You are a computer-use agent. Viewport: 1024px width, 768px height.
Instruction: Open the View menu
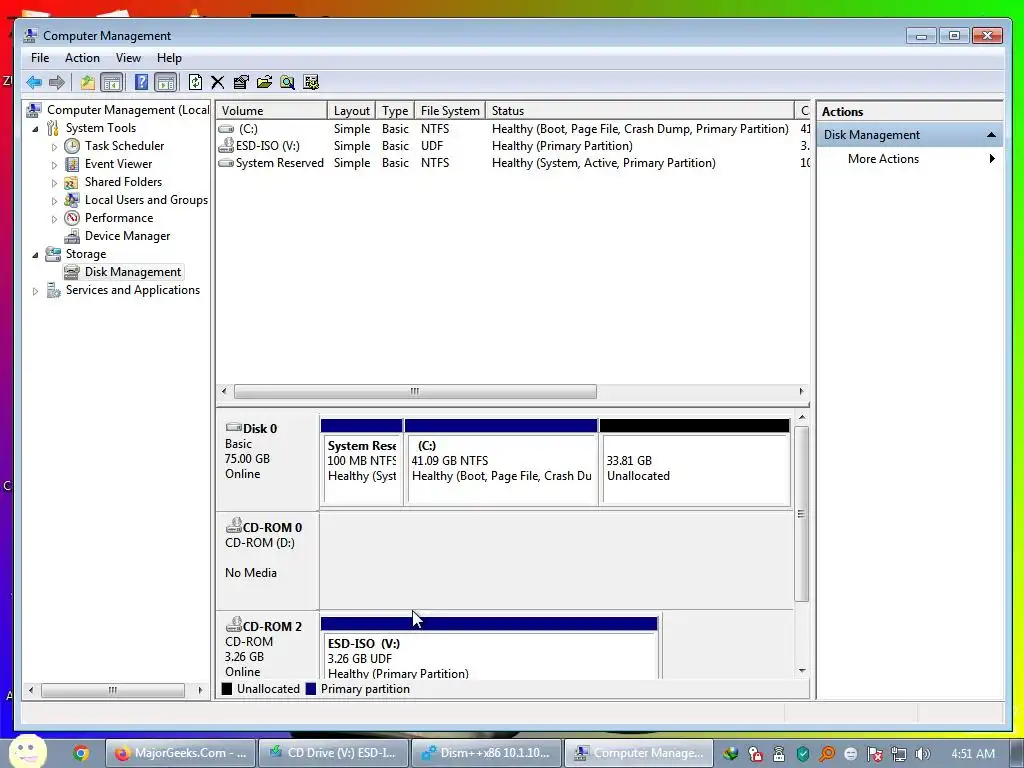click(128, 58)
